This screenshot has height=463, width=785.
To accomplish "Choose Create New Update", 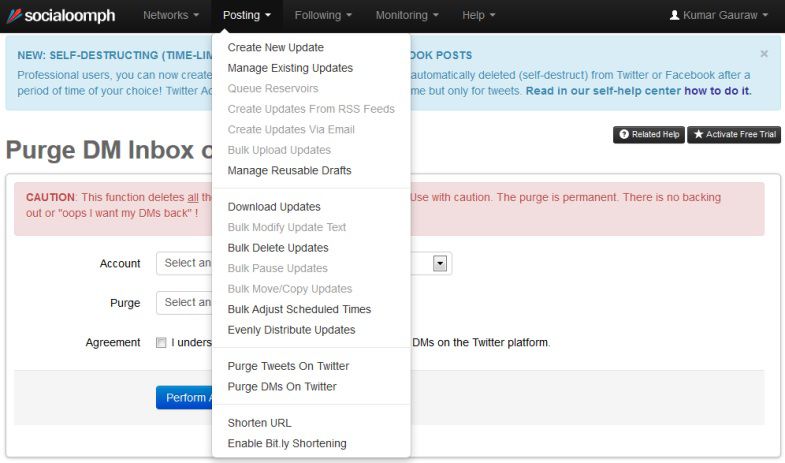I will [x=275, y=48].
